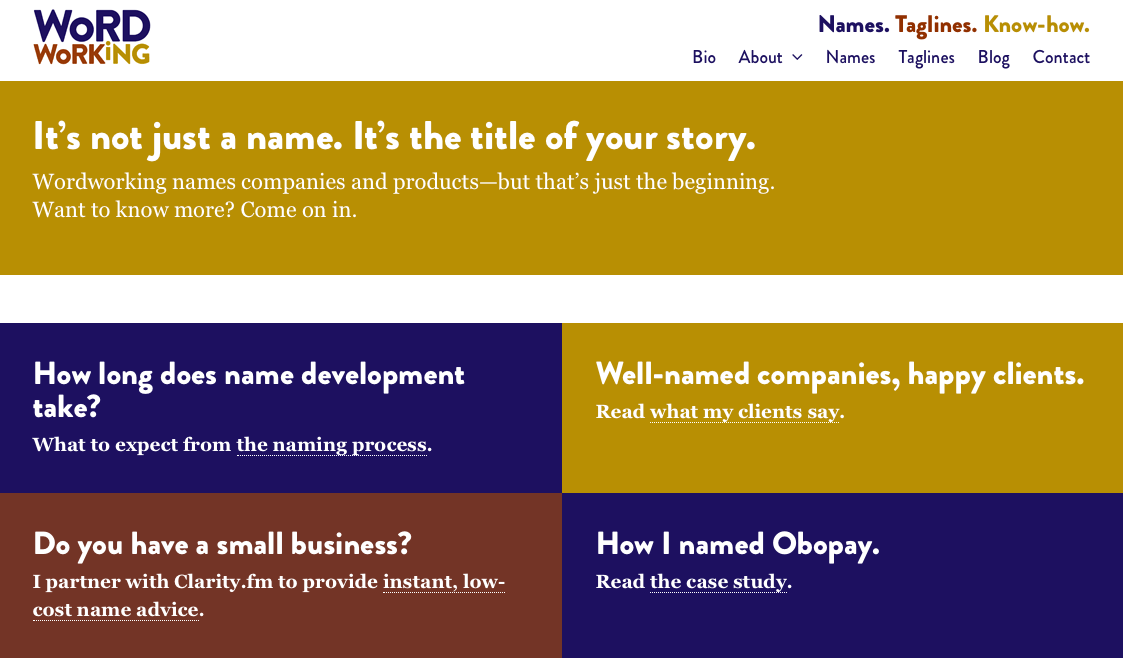This screenshot has height=658, width=1123.
Task: Click 'Well-named companies, happy clients.' heading
Action: (839, 375)
